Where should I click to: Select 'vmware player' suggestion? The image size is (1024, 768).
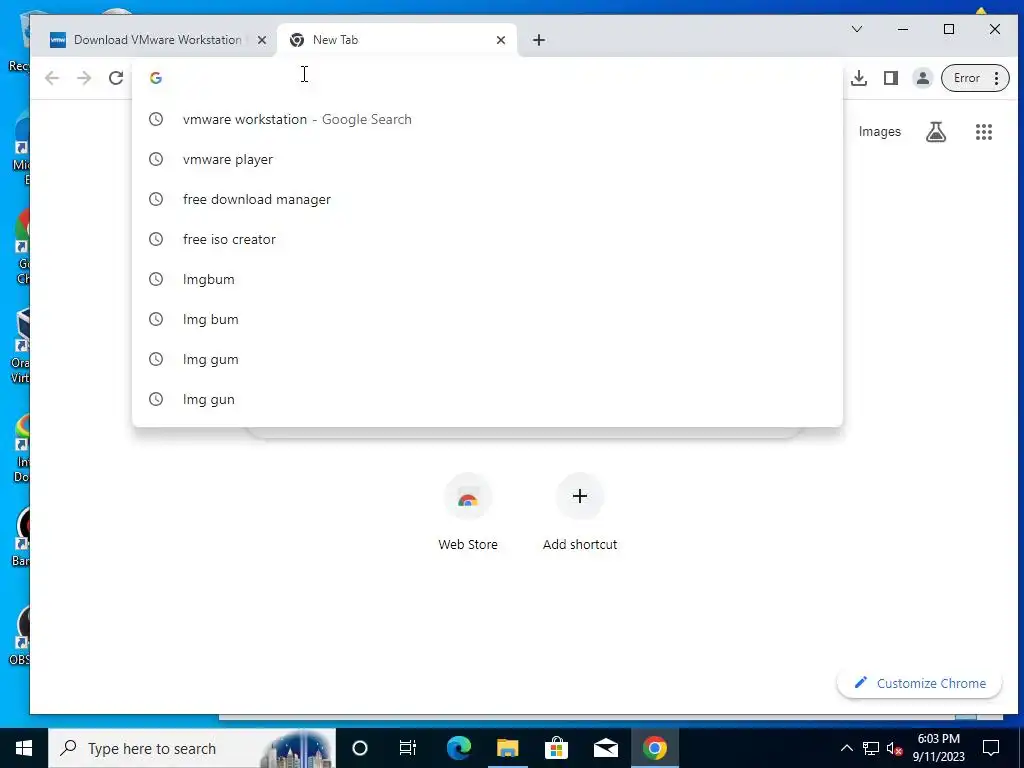click(x=487, y=159)
